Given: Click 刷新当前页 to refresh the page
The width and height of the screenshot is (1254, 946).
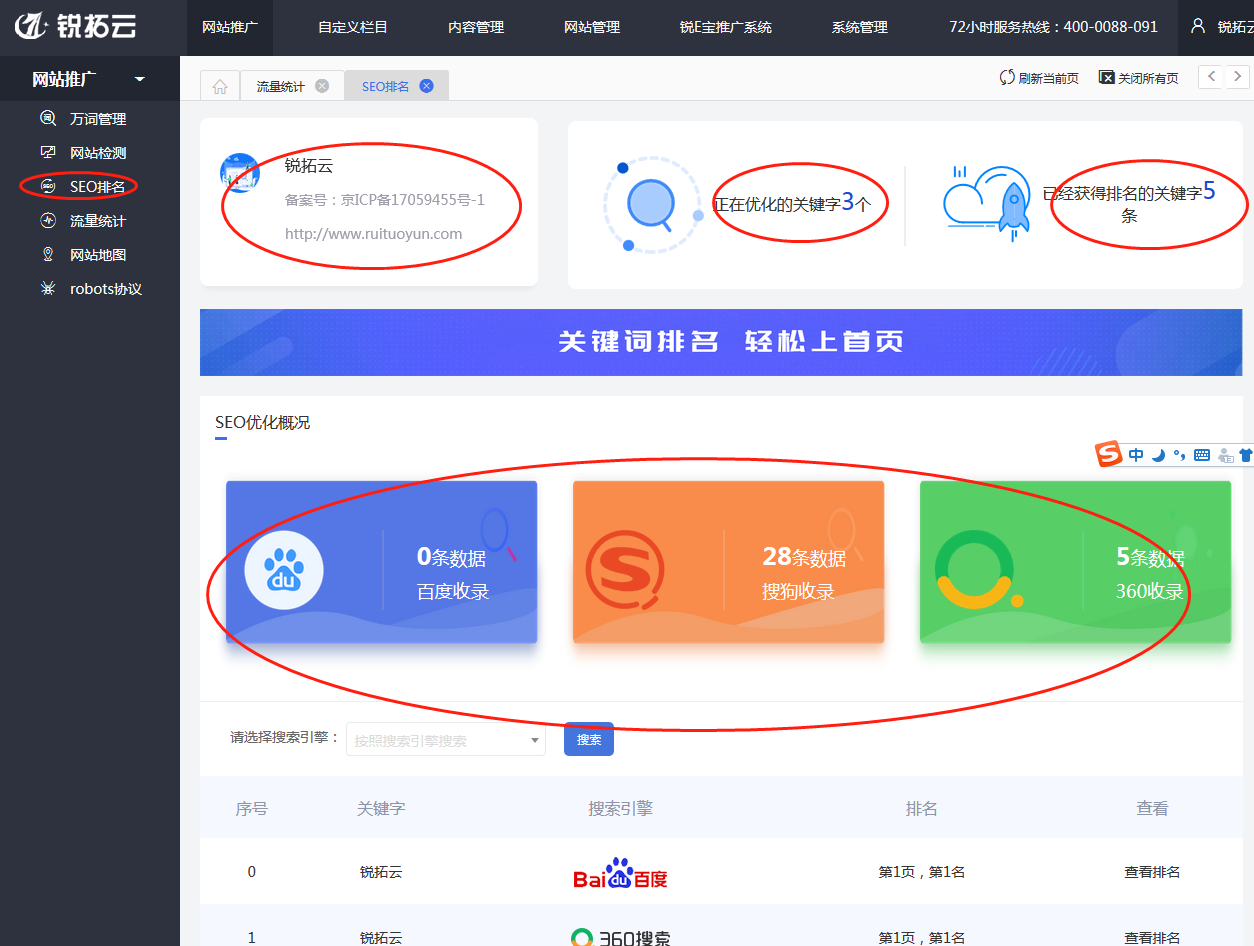Looking at the screenshot, I should coord(1039,78).
